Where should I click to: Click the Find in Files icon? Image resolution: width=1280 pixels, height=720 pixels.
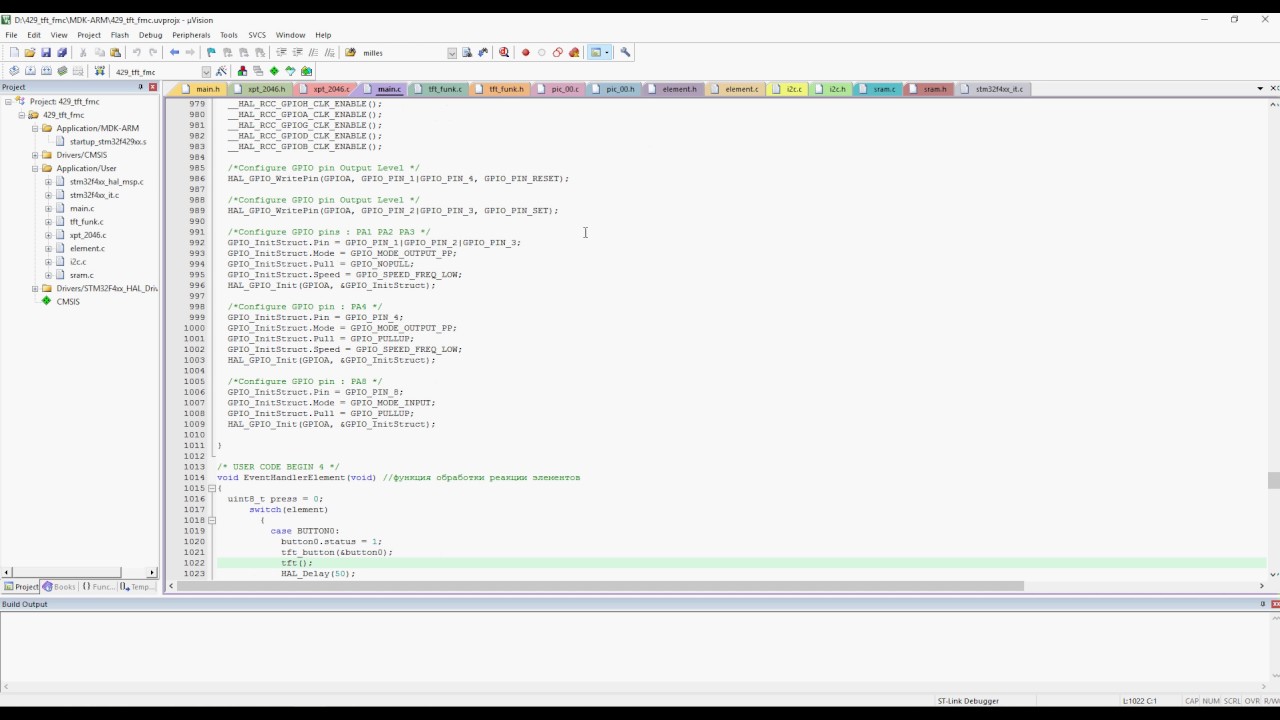click(350, 53)
